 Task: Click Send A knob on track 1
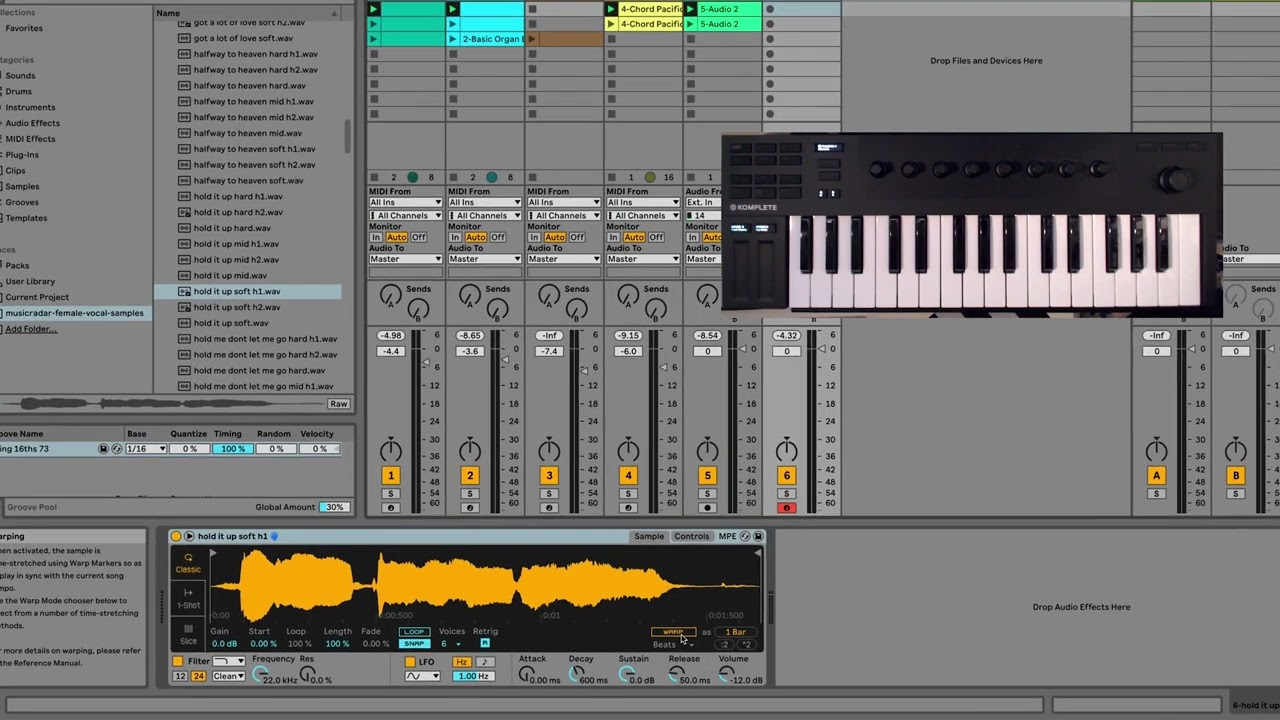click(x=391, y=296)
